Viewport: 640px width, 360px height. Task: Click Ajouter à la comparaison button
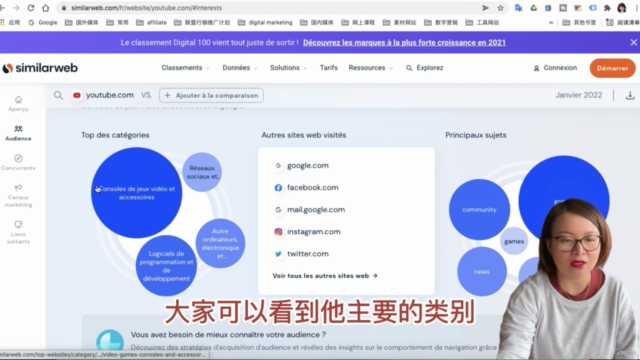211,95
